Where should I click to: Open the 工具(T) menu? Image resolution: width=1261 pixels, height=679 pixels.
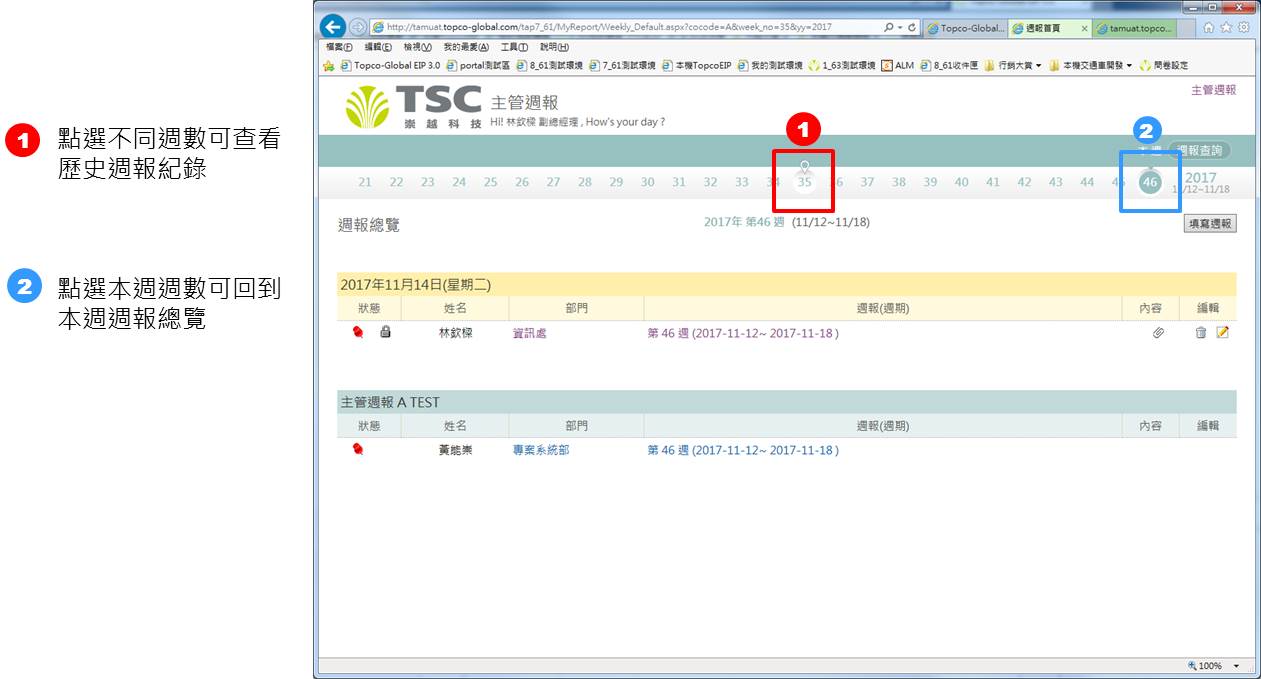click(514, 47)
